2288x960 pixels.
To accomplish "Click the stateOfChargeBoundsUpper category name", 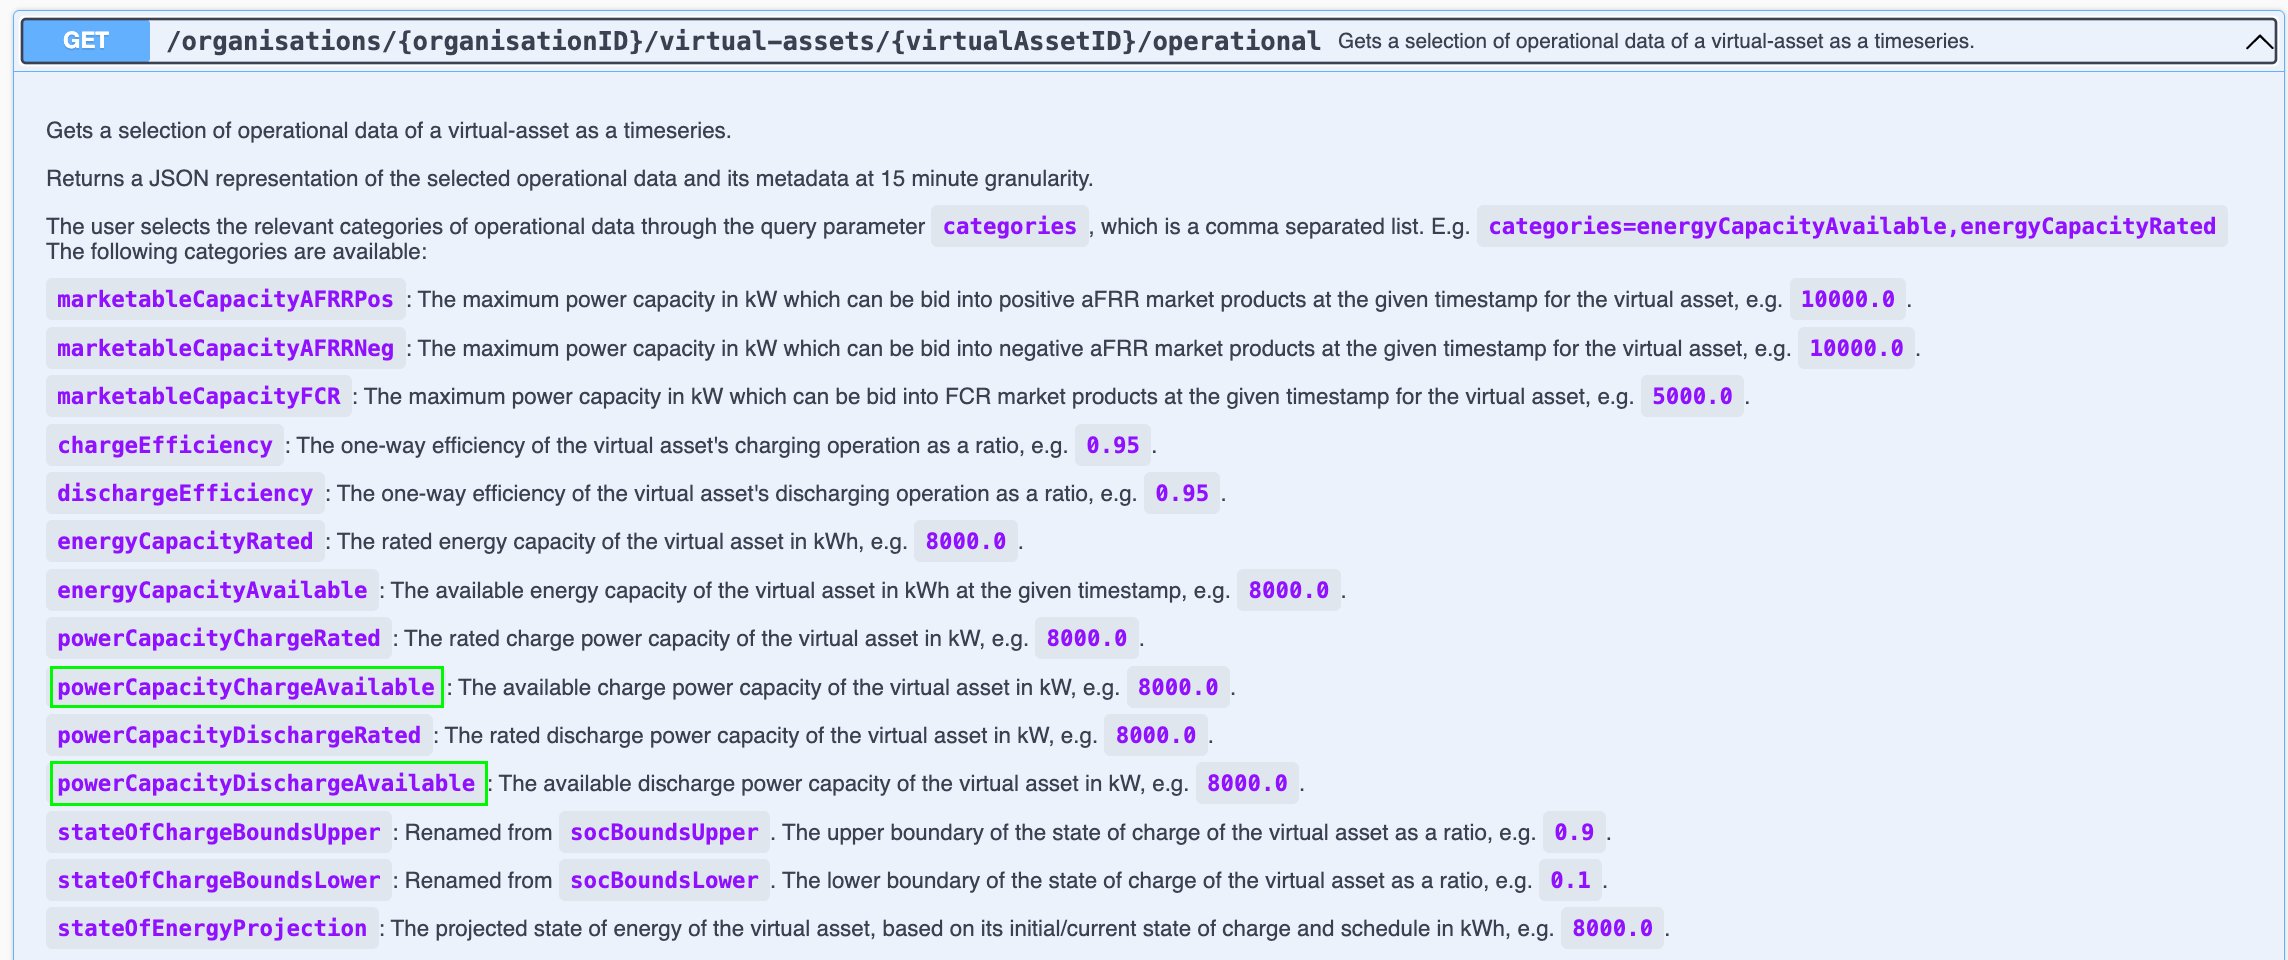I will (x=219, y=832).
